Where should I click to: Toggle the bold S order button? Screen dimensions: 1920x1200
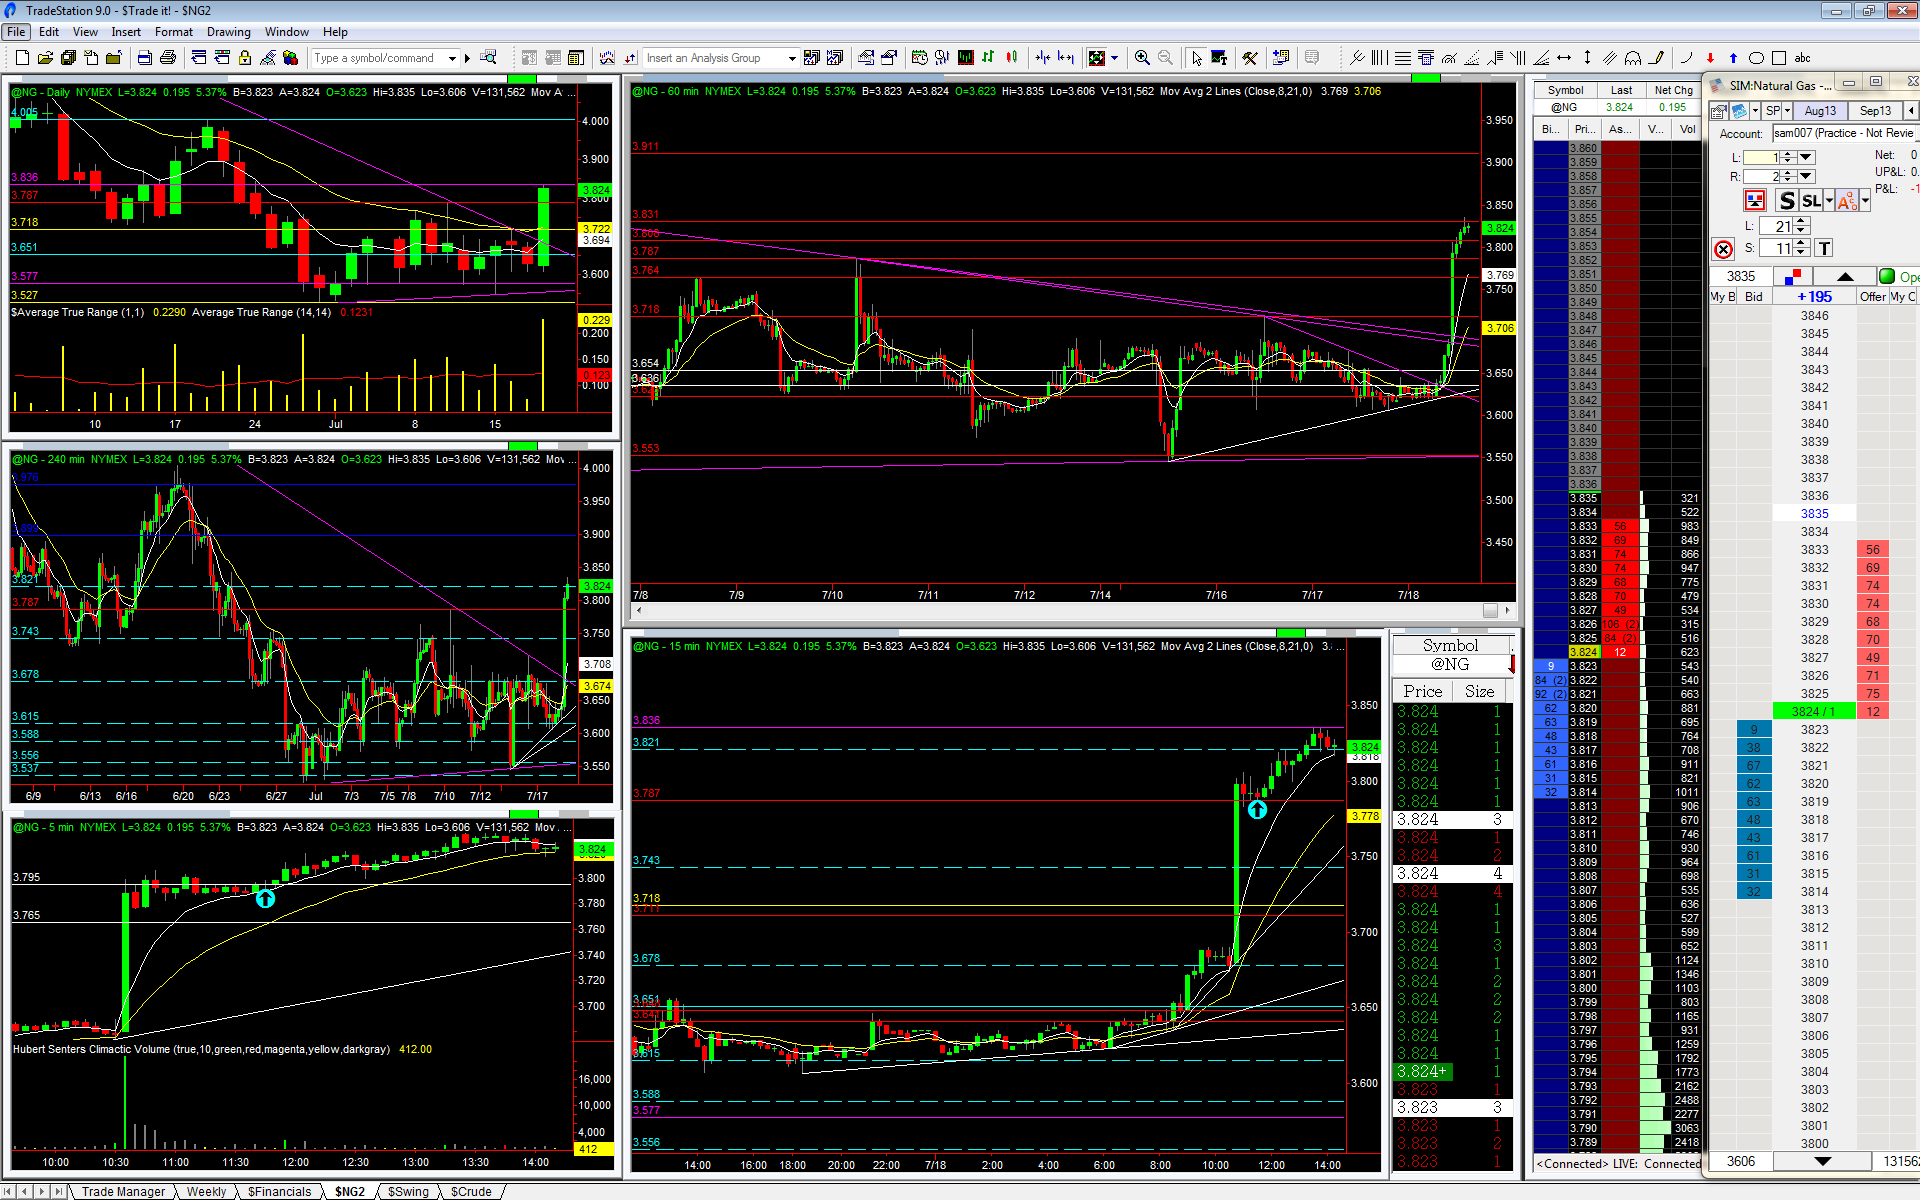tap(1787, 201)
